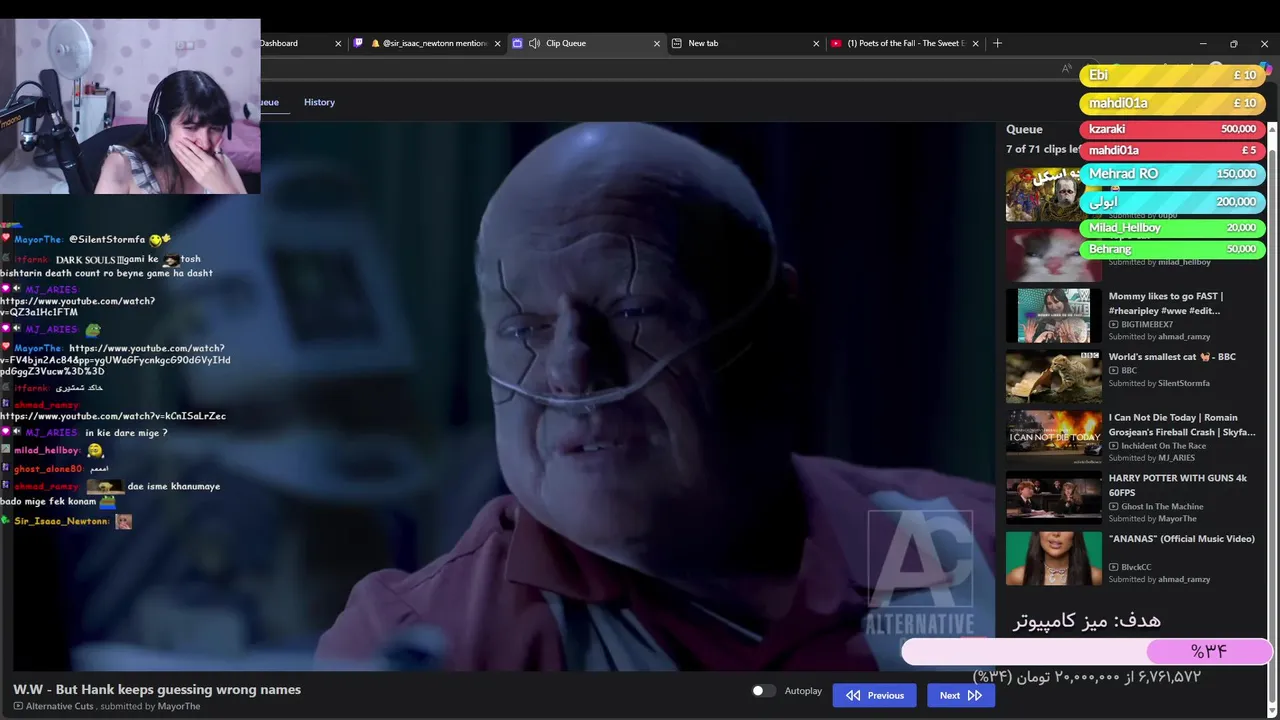Close the Clip Queue tab
Viewport: 1280px width, 720px height.
pyautogui.click(x=657, y=43)
